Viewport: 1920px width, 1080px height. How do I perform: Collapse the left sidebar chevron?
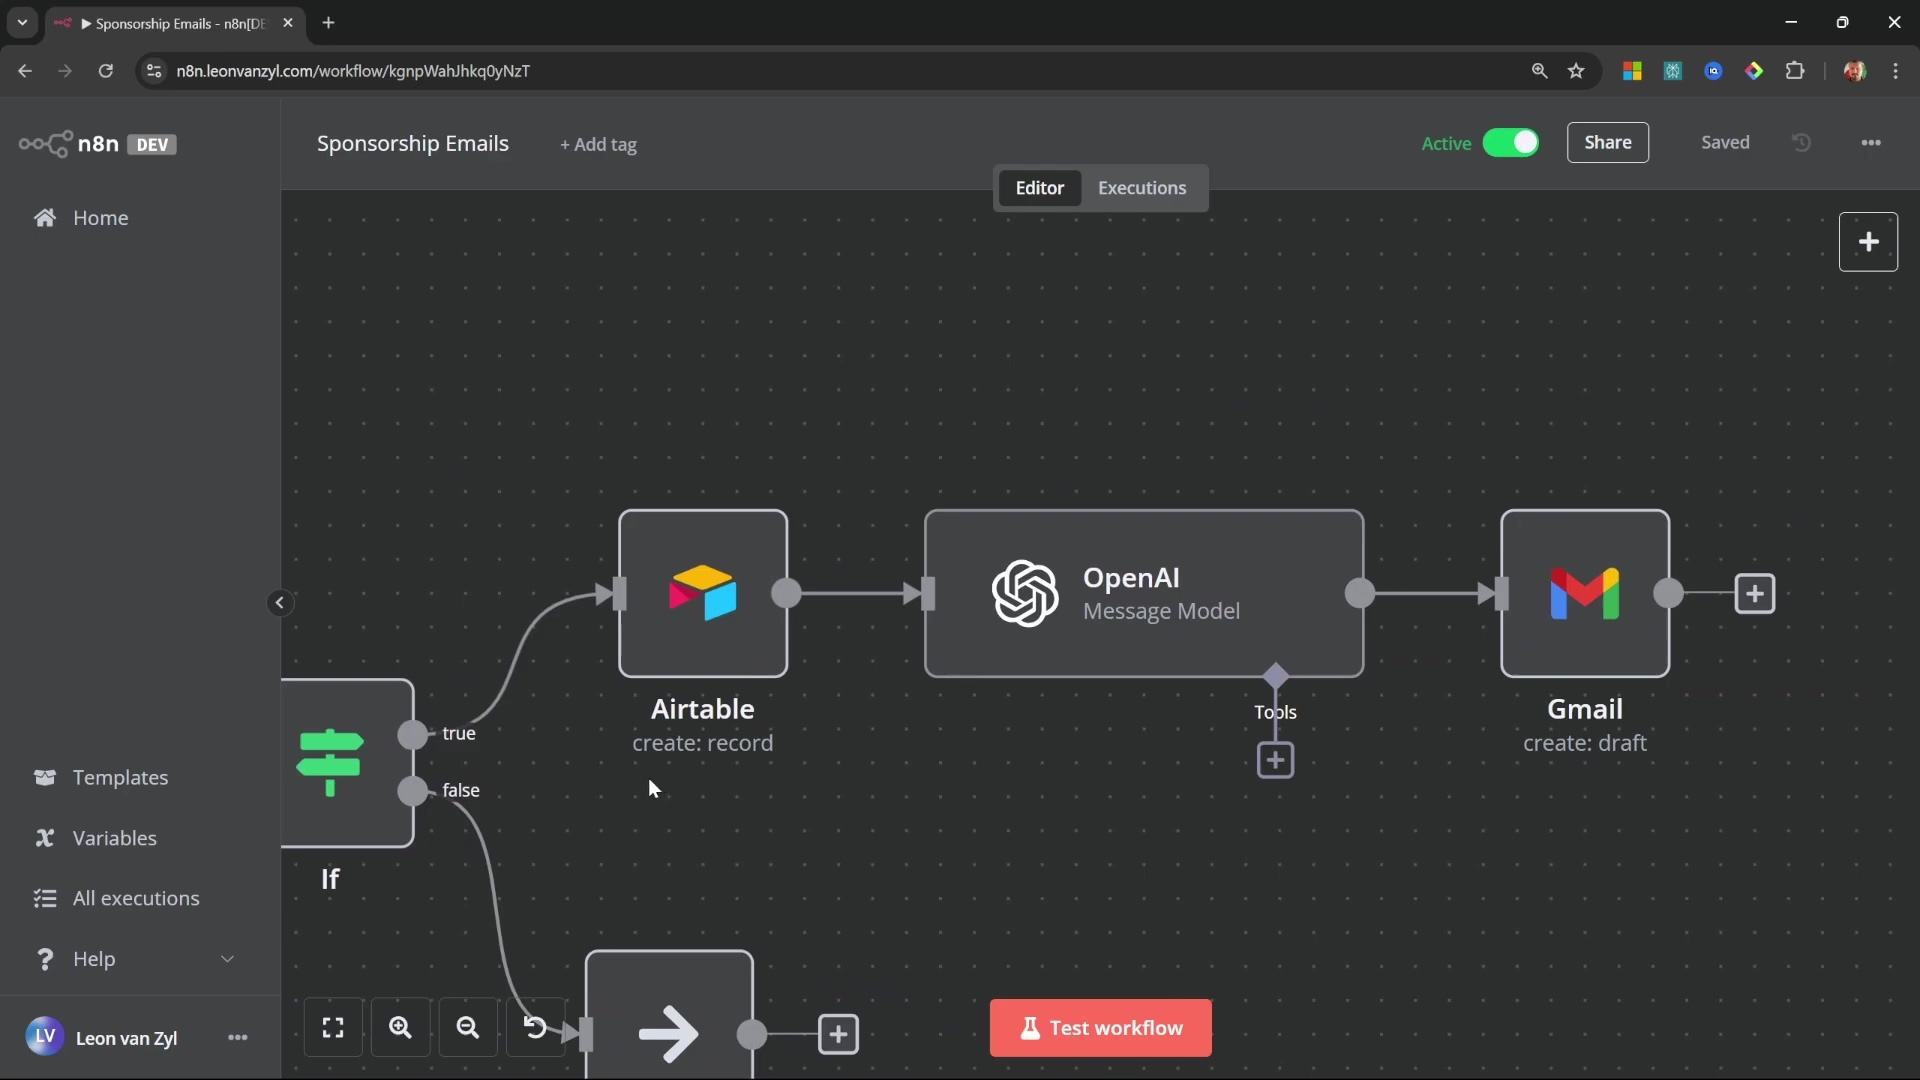click(x=280, y=603)
